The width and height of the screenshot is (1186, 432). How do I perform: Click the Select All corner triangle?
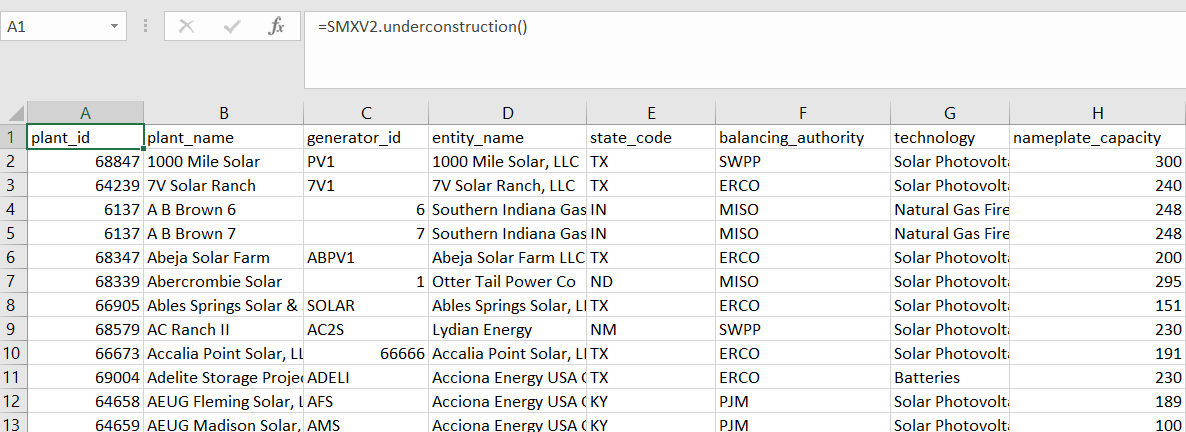click(x=14, y=113)
